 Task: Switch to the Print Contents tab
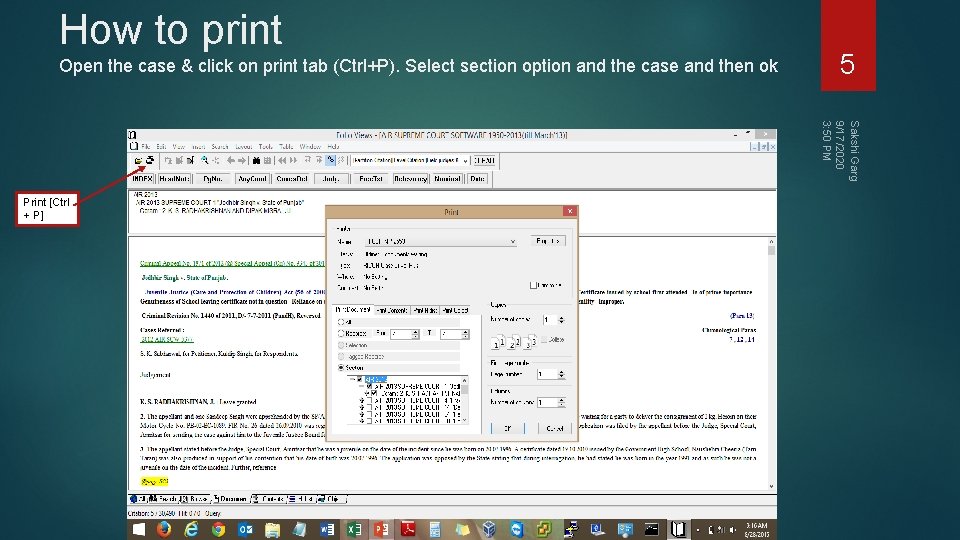392,310
